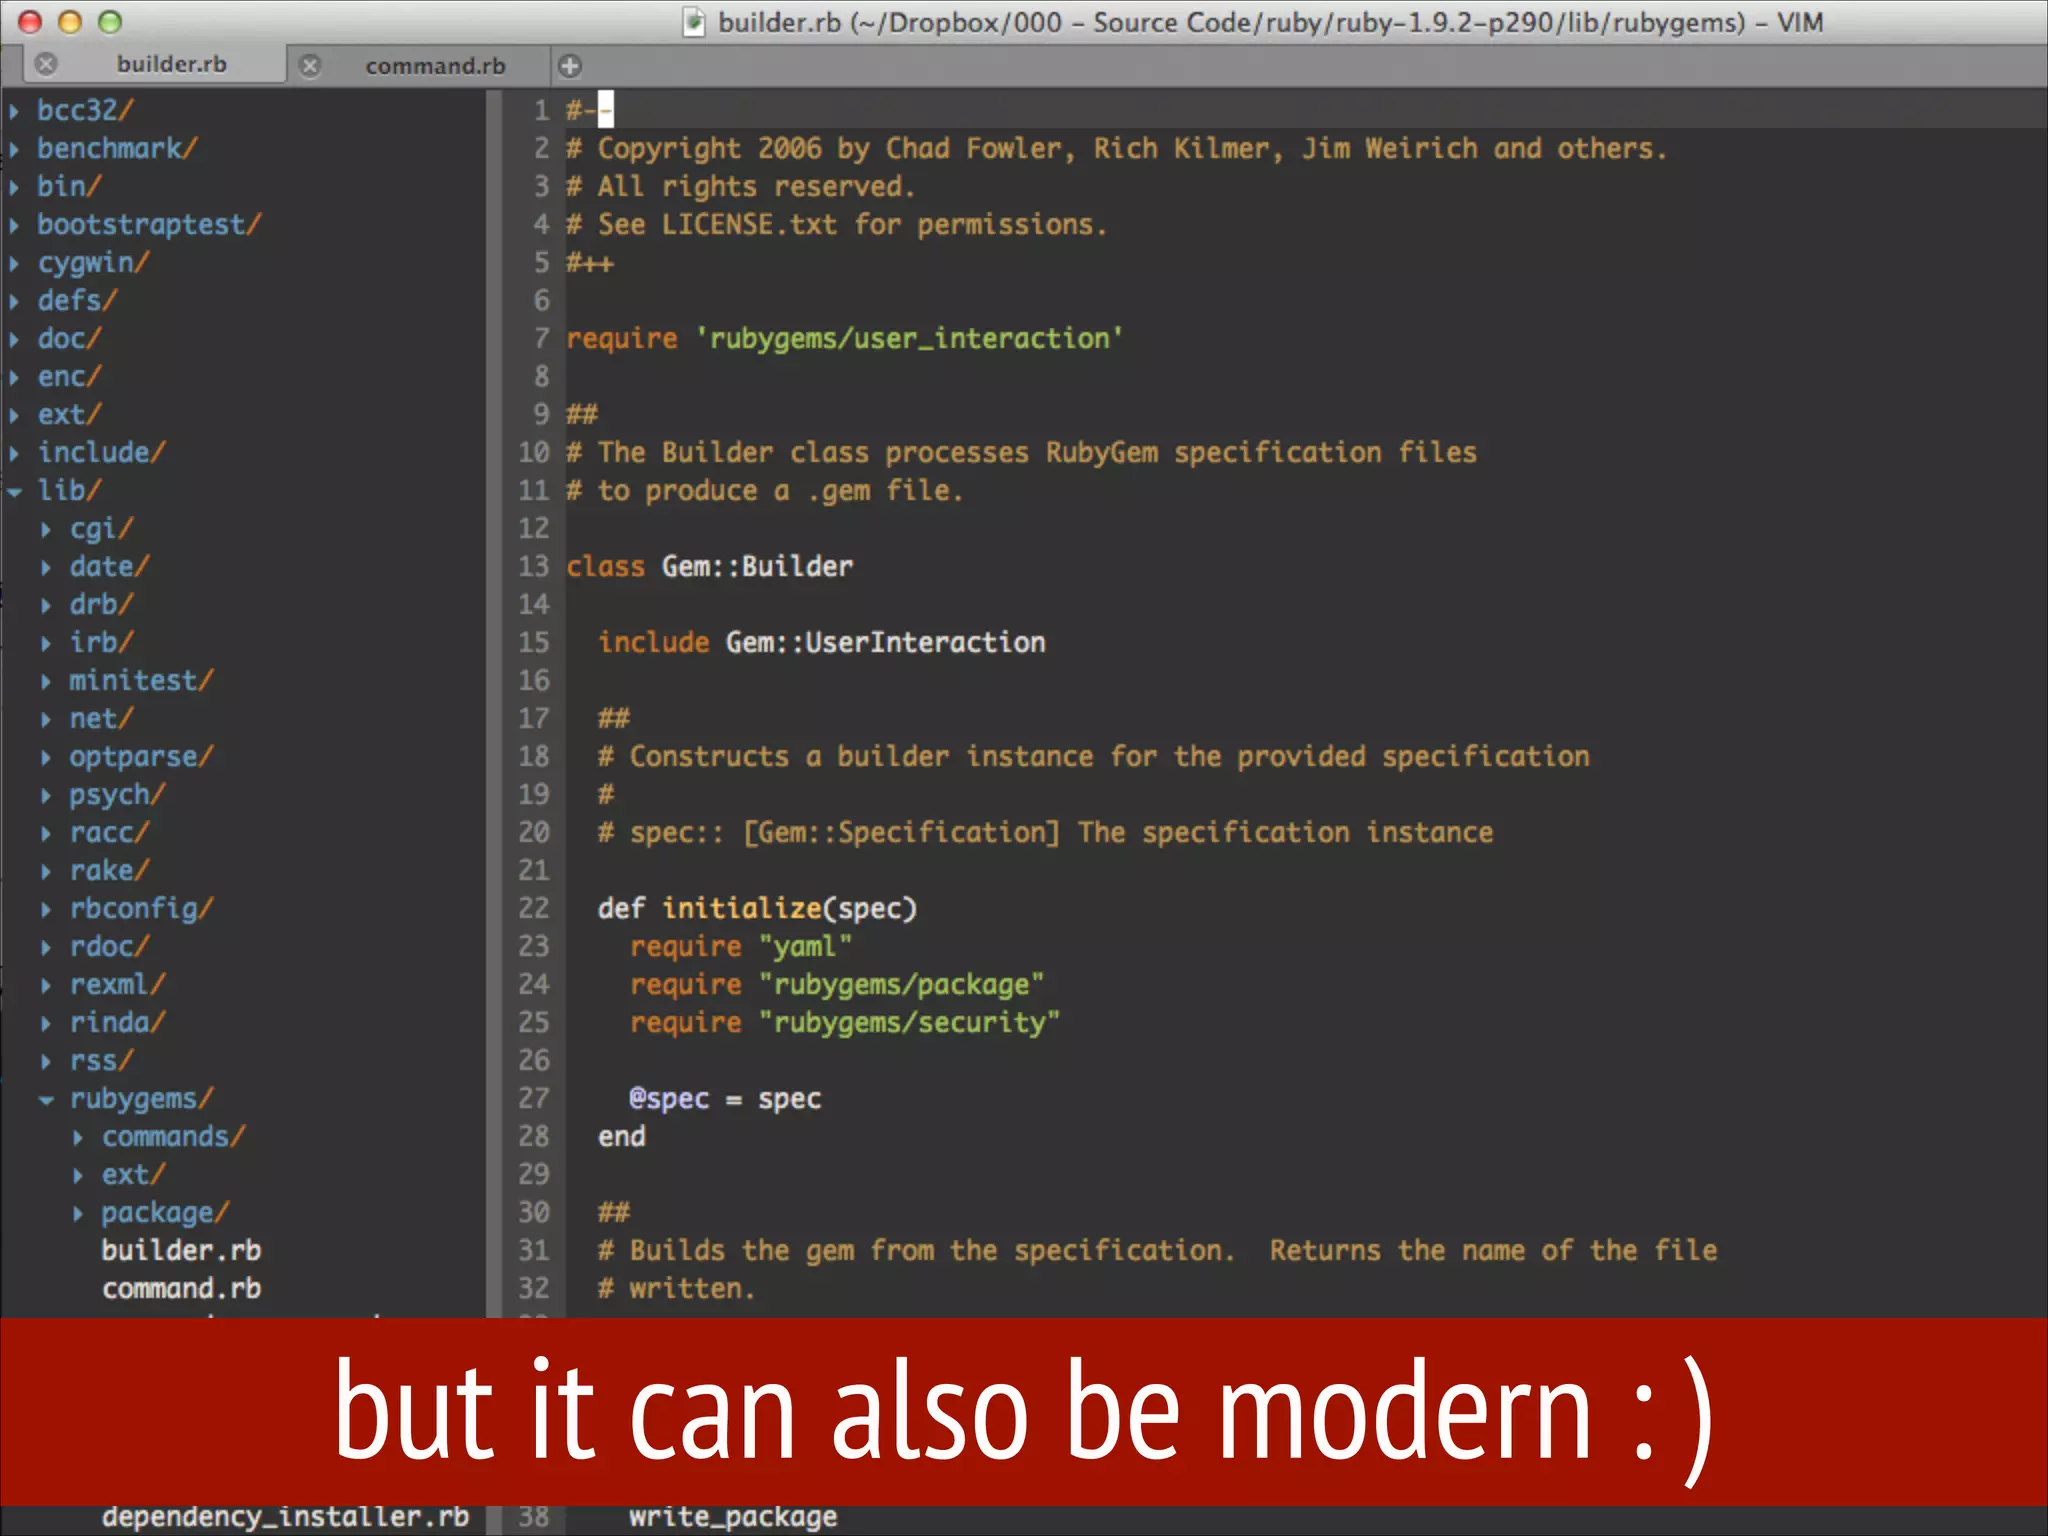
Task: Select the net/ directory
Action: coord(101,718)
